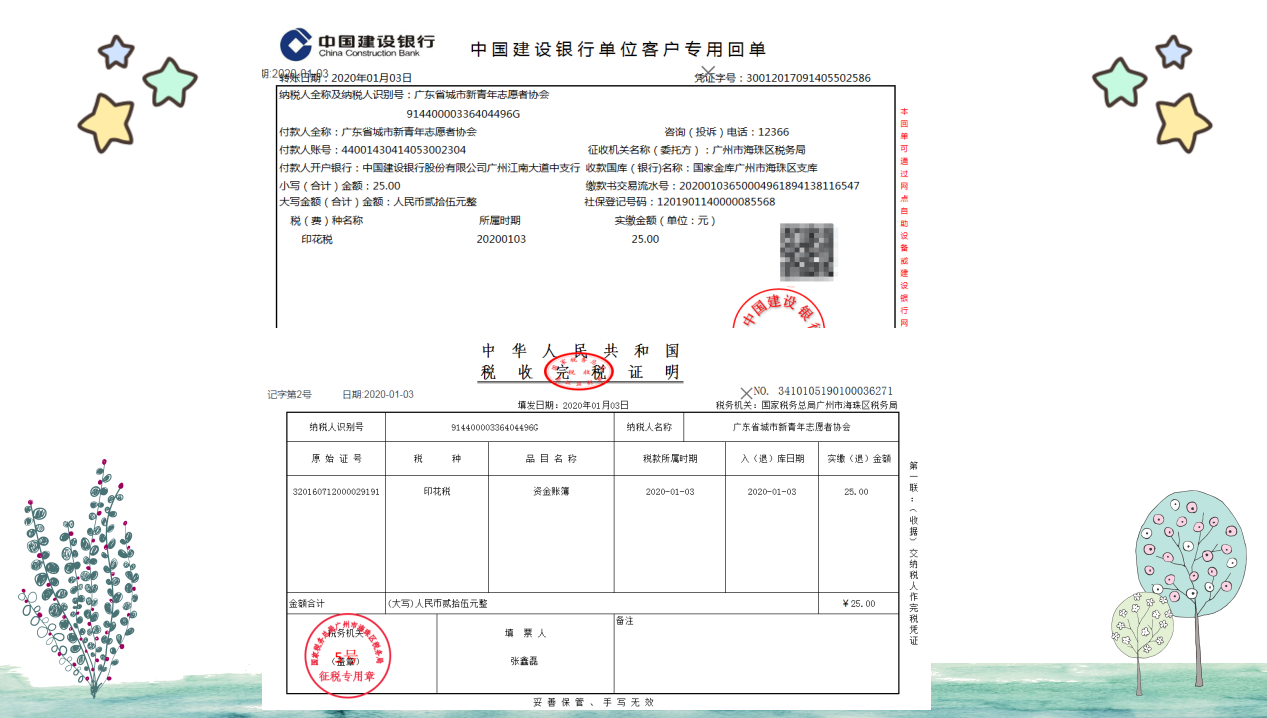1267x718 pixels.
Task: Click the 付款人全称 line on bank receipt
Action: [x=378, y=131]
